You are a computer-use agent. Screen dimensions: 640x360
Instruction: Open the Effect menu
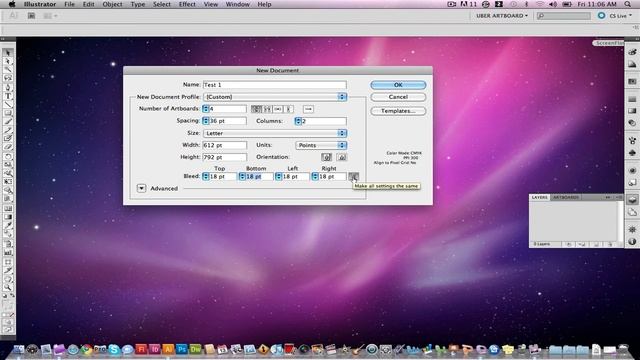coord(187,4)
